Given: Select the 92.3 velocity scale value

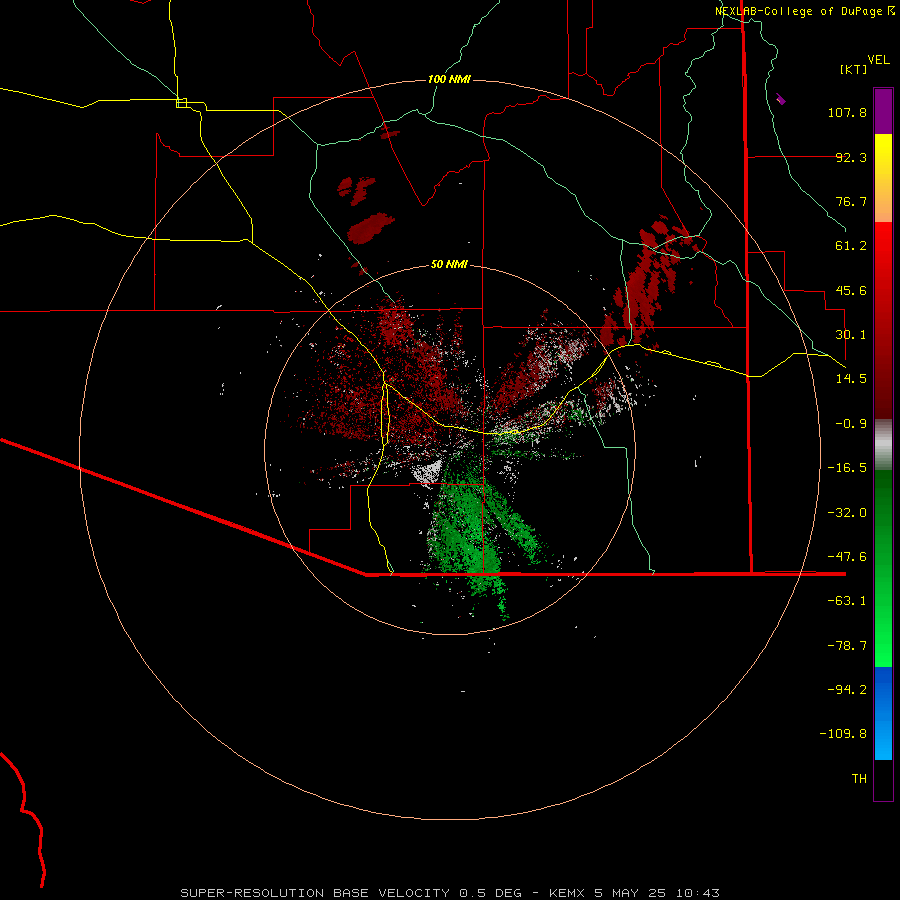Looking at the screenshot, I should point(851,157).
